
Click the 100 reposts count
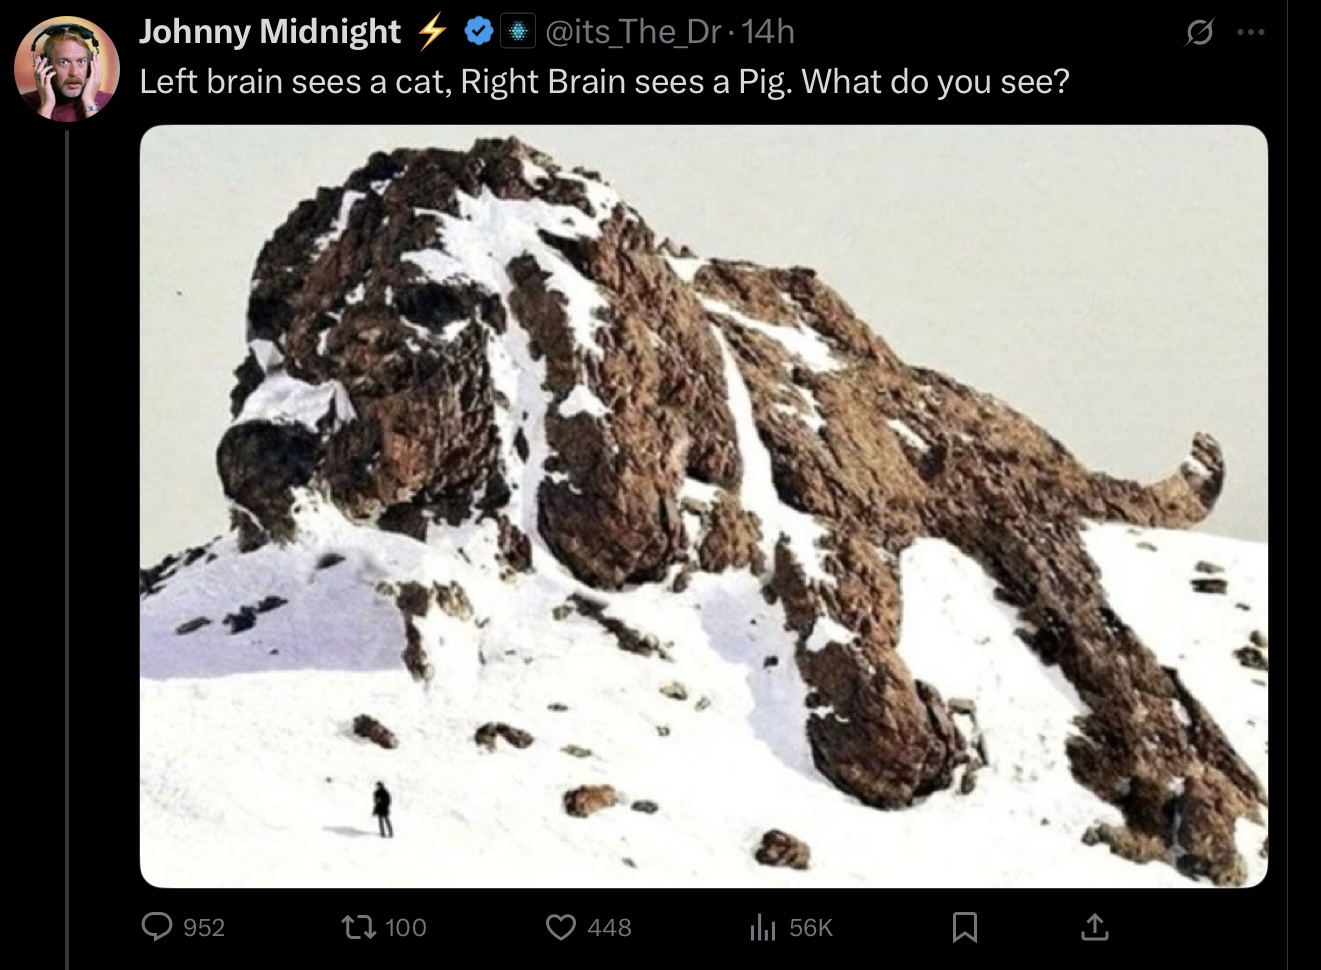[406, 927]
